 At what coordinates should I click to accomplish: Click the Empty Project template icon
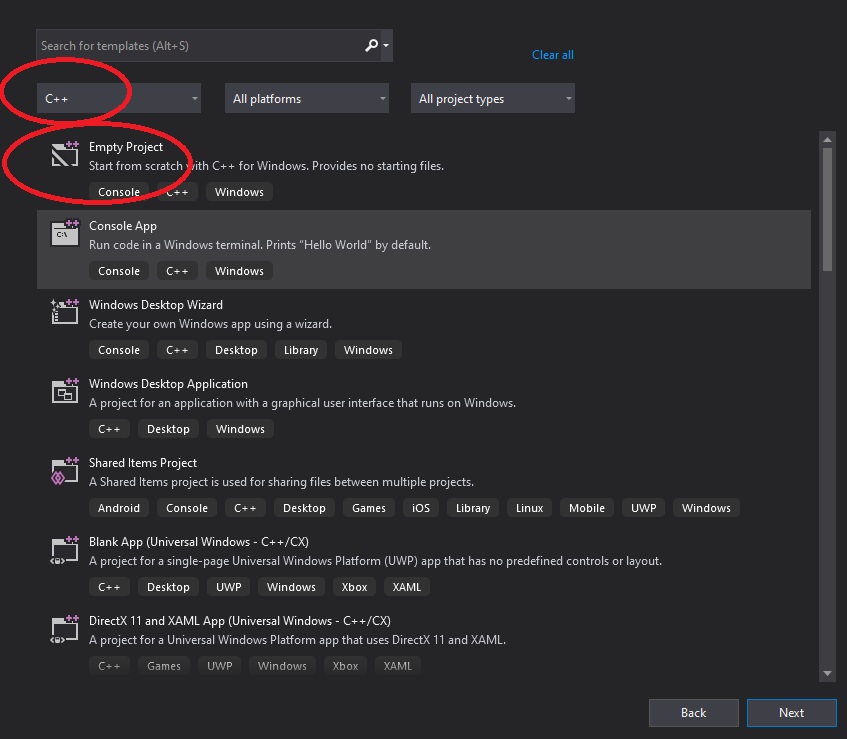coord(65,155)
